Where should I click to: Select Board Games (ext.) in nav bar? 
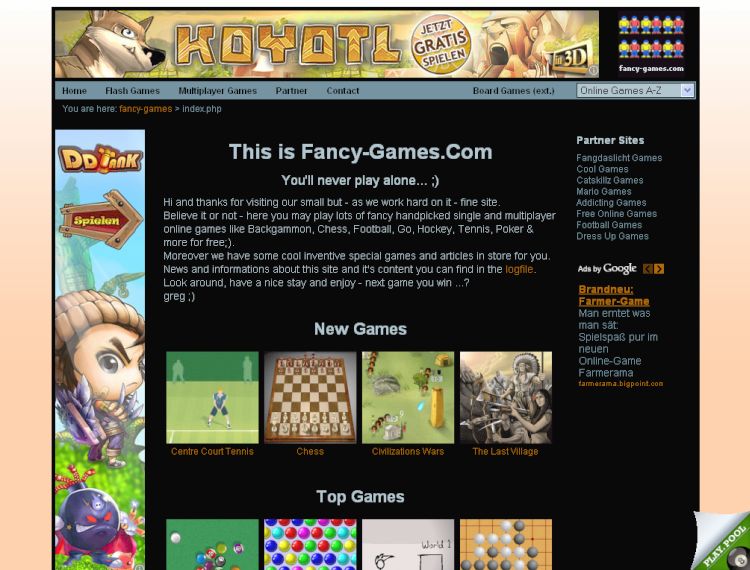coord(513,91)
